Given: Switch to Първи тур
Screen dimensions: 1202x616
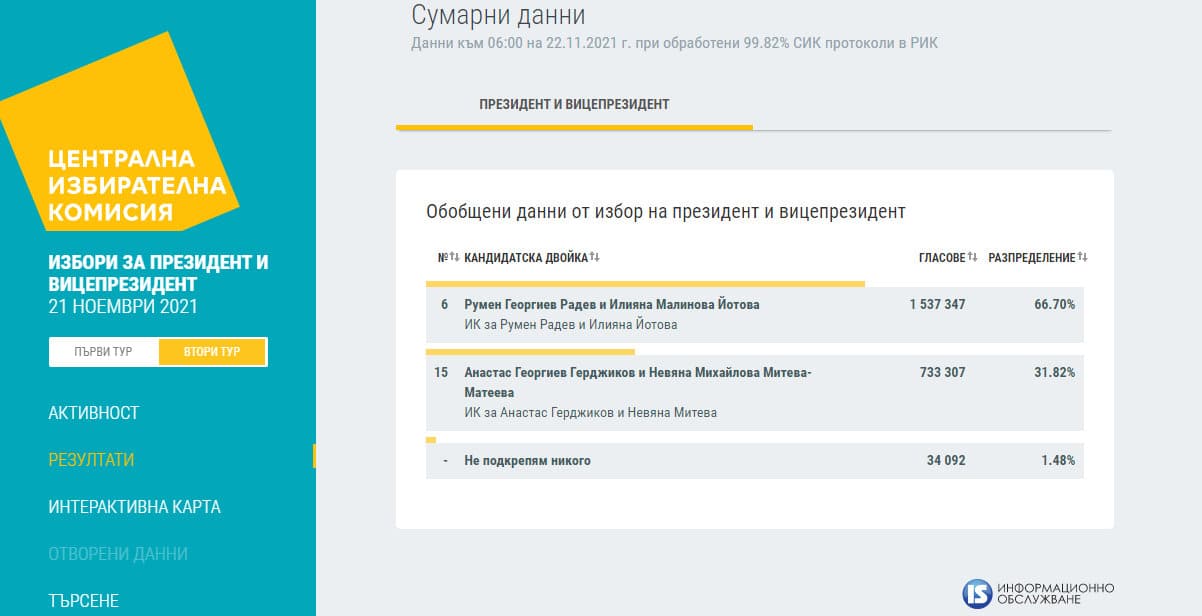Looking at the screenshot, I should tap(103, 352).
